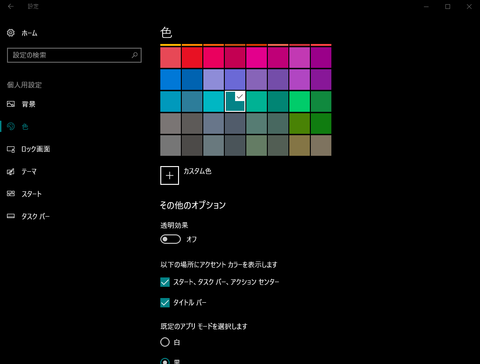
Task: Select the 色 palette icon
Action: tap(11, 126)
